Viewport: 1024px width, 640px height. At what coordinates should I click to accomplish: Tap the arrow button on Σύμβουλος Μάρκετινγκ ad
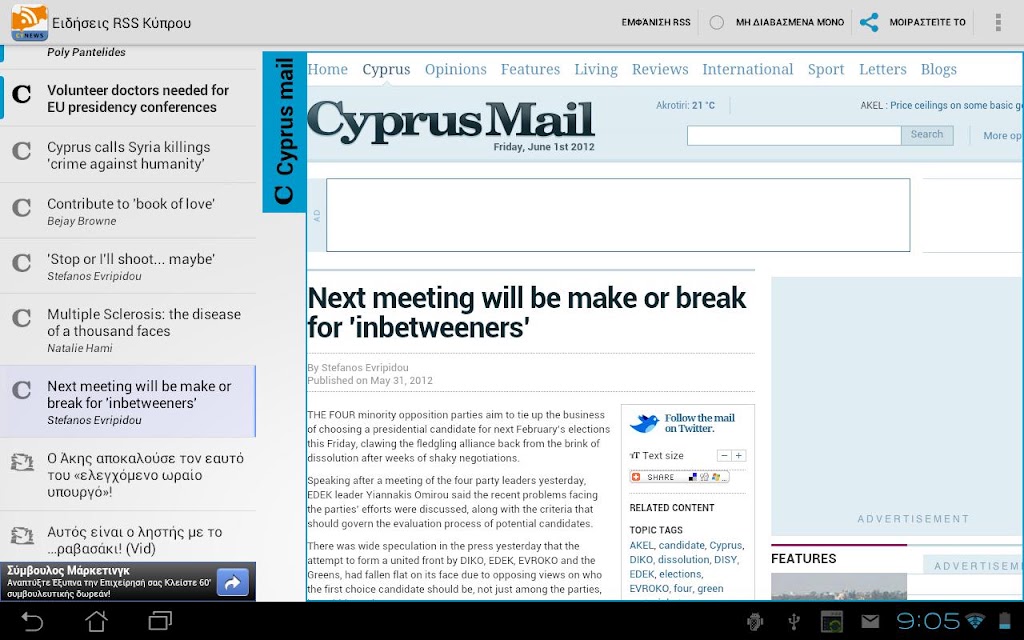(232, 583)
